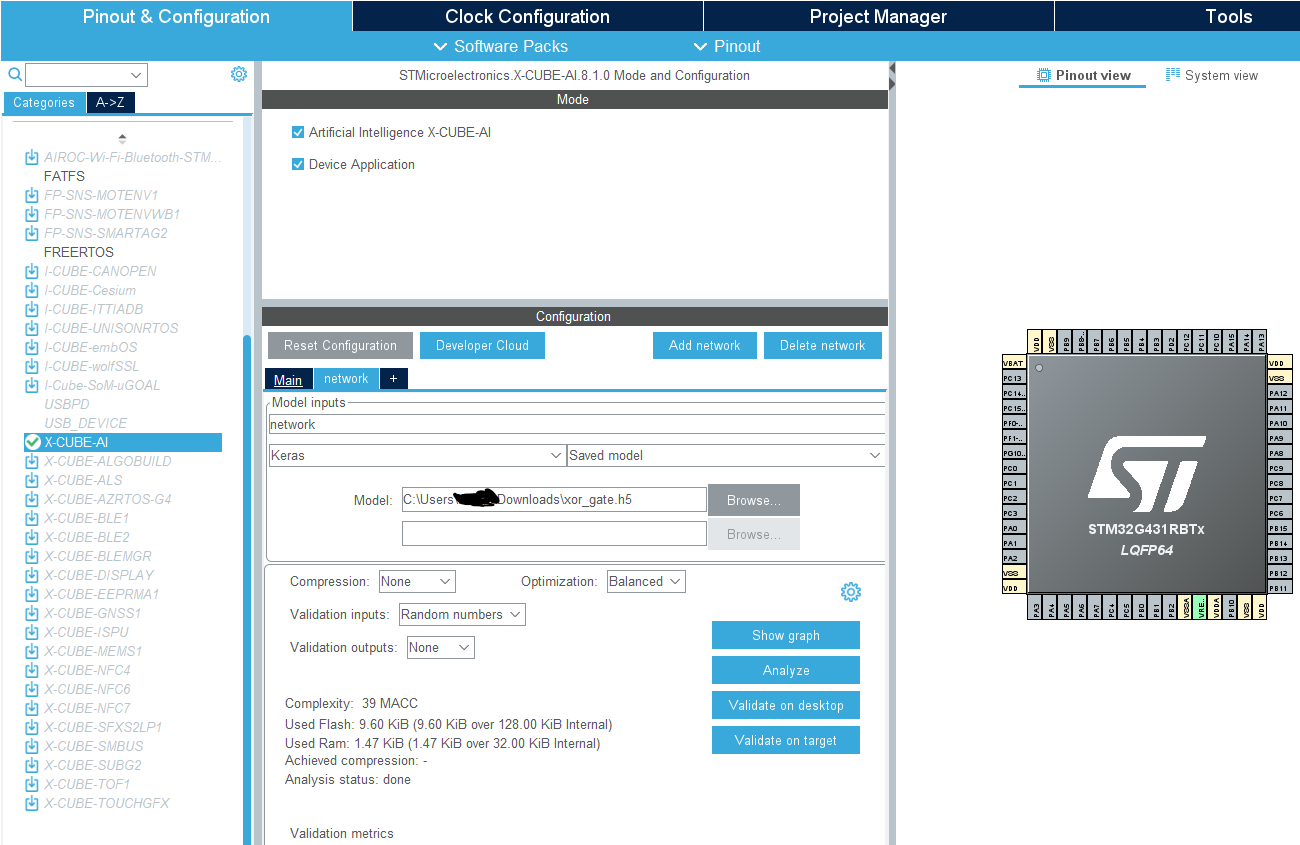Select the A->Z tab
This screenshot has width=1300, height=845.
111,102
